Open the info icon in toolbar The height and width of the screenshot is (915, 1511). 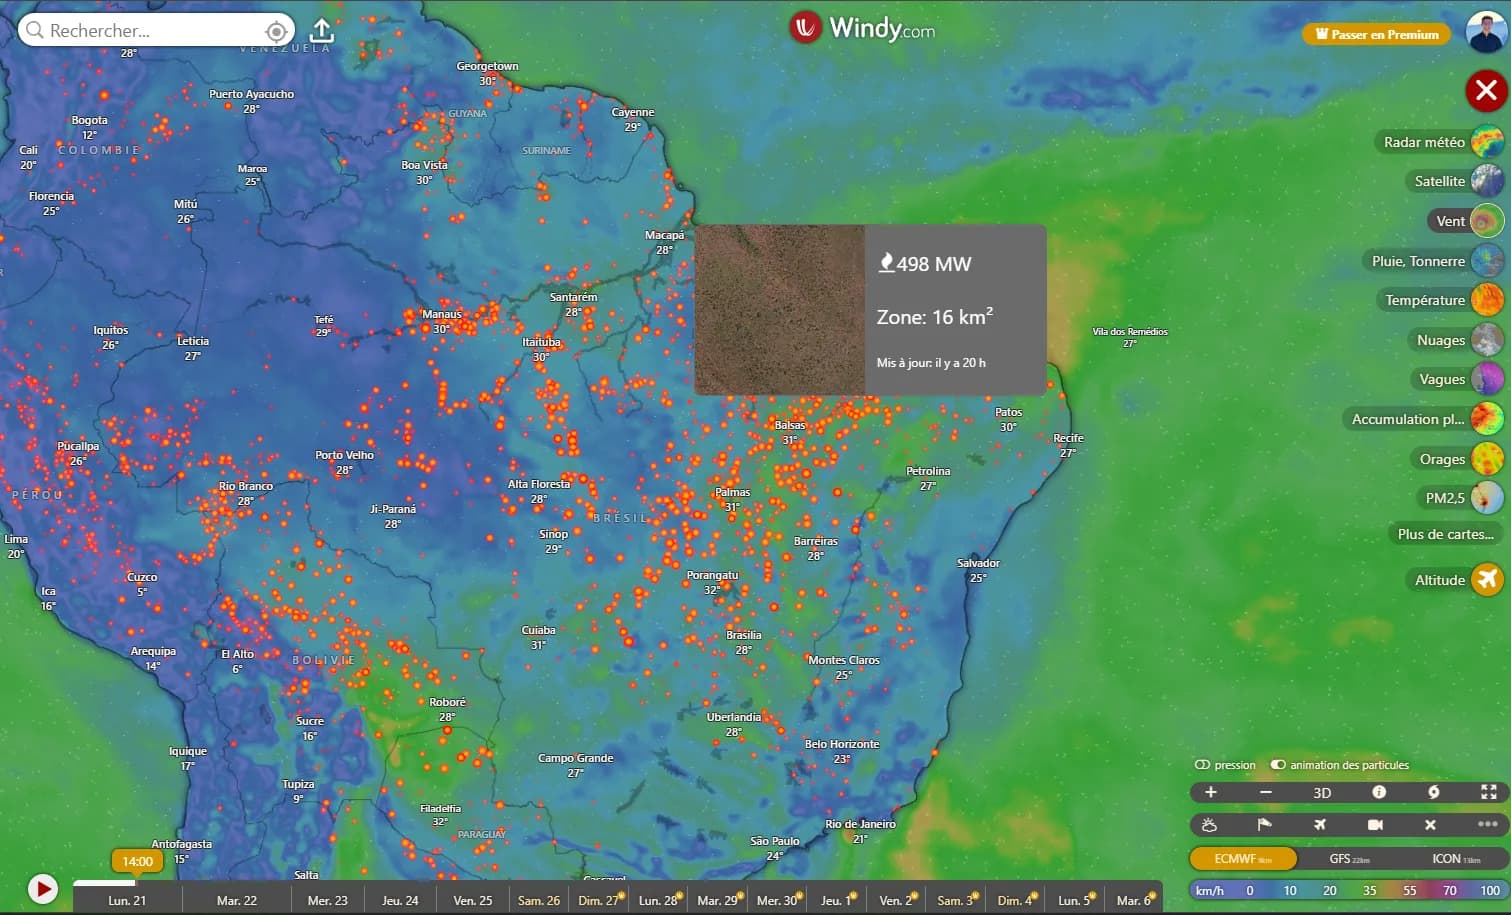point(1379,792)
